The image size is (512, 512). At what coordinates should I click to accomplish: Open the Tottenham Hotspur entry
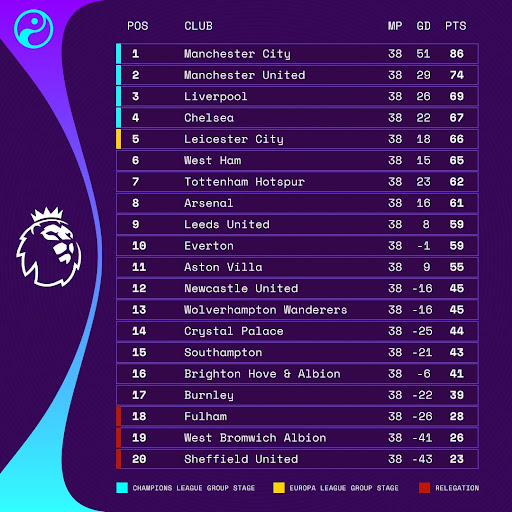297,182
